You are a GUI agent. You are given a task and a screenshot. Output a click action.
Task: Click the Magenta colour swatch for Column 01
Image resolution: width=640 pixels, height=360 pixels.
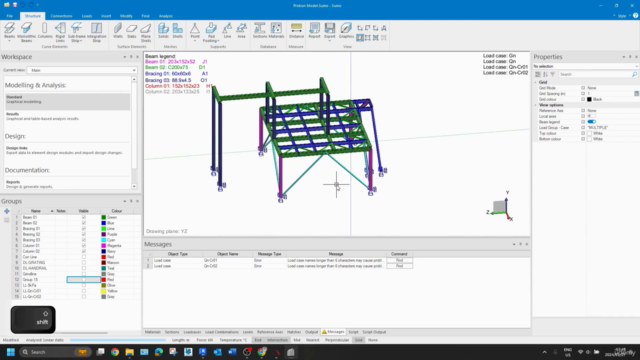tap(104, 246)
